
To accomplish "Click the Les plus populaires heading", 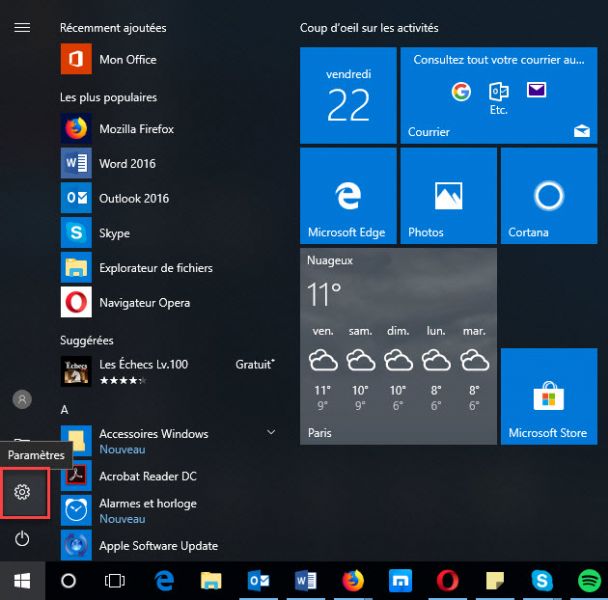I will (x=109, y=97).
